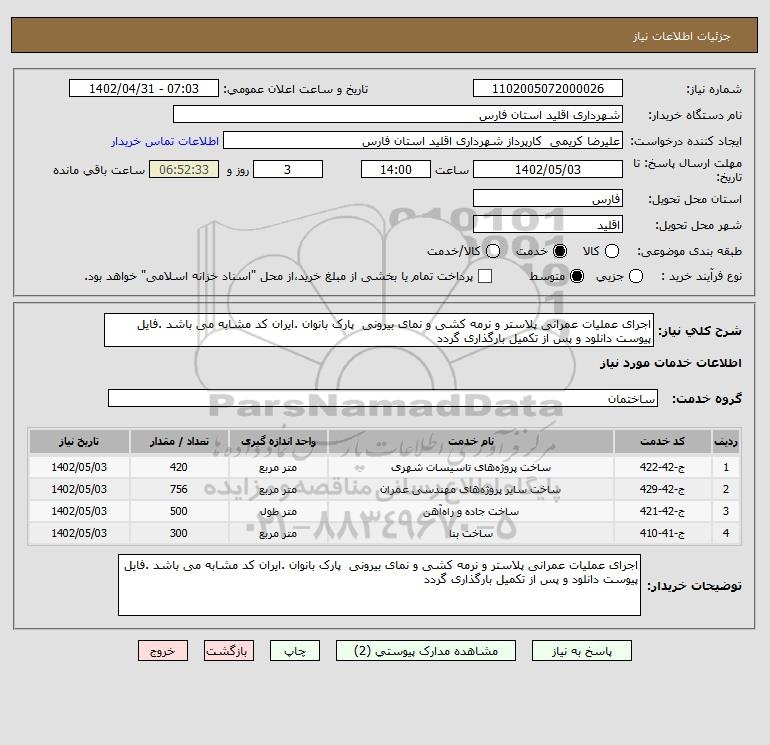Click the واحد اندازه گیری column header
The width and height of the screenshot is (770, 745).
pyautogui.click(x=278, y=441)
